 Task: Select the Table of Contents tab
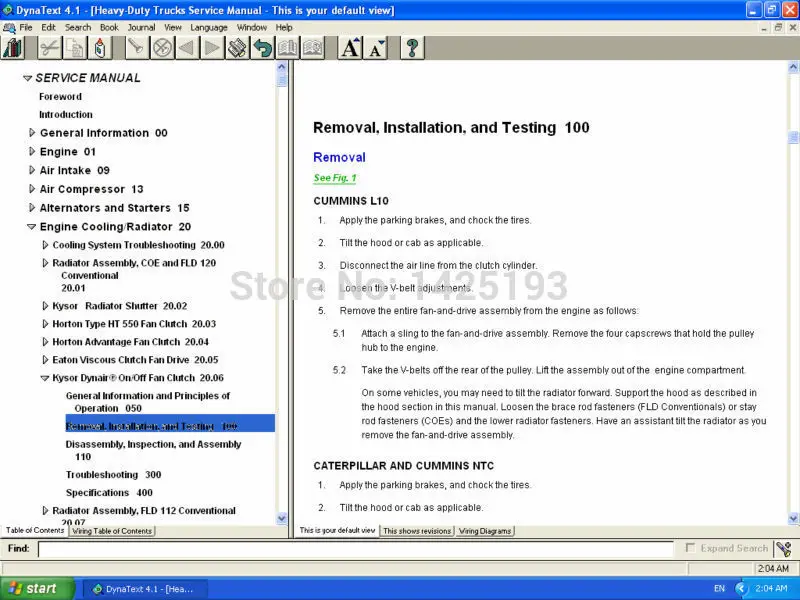click(35, 531)
